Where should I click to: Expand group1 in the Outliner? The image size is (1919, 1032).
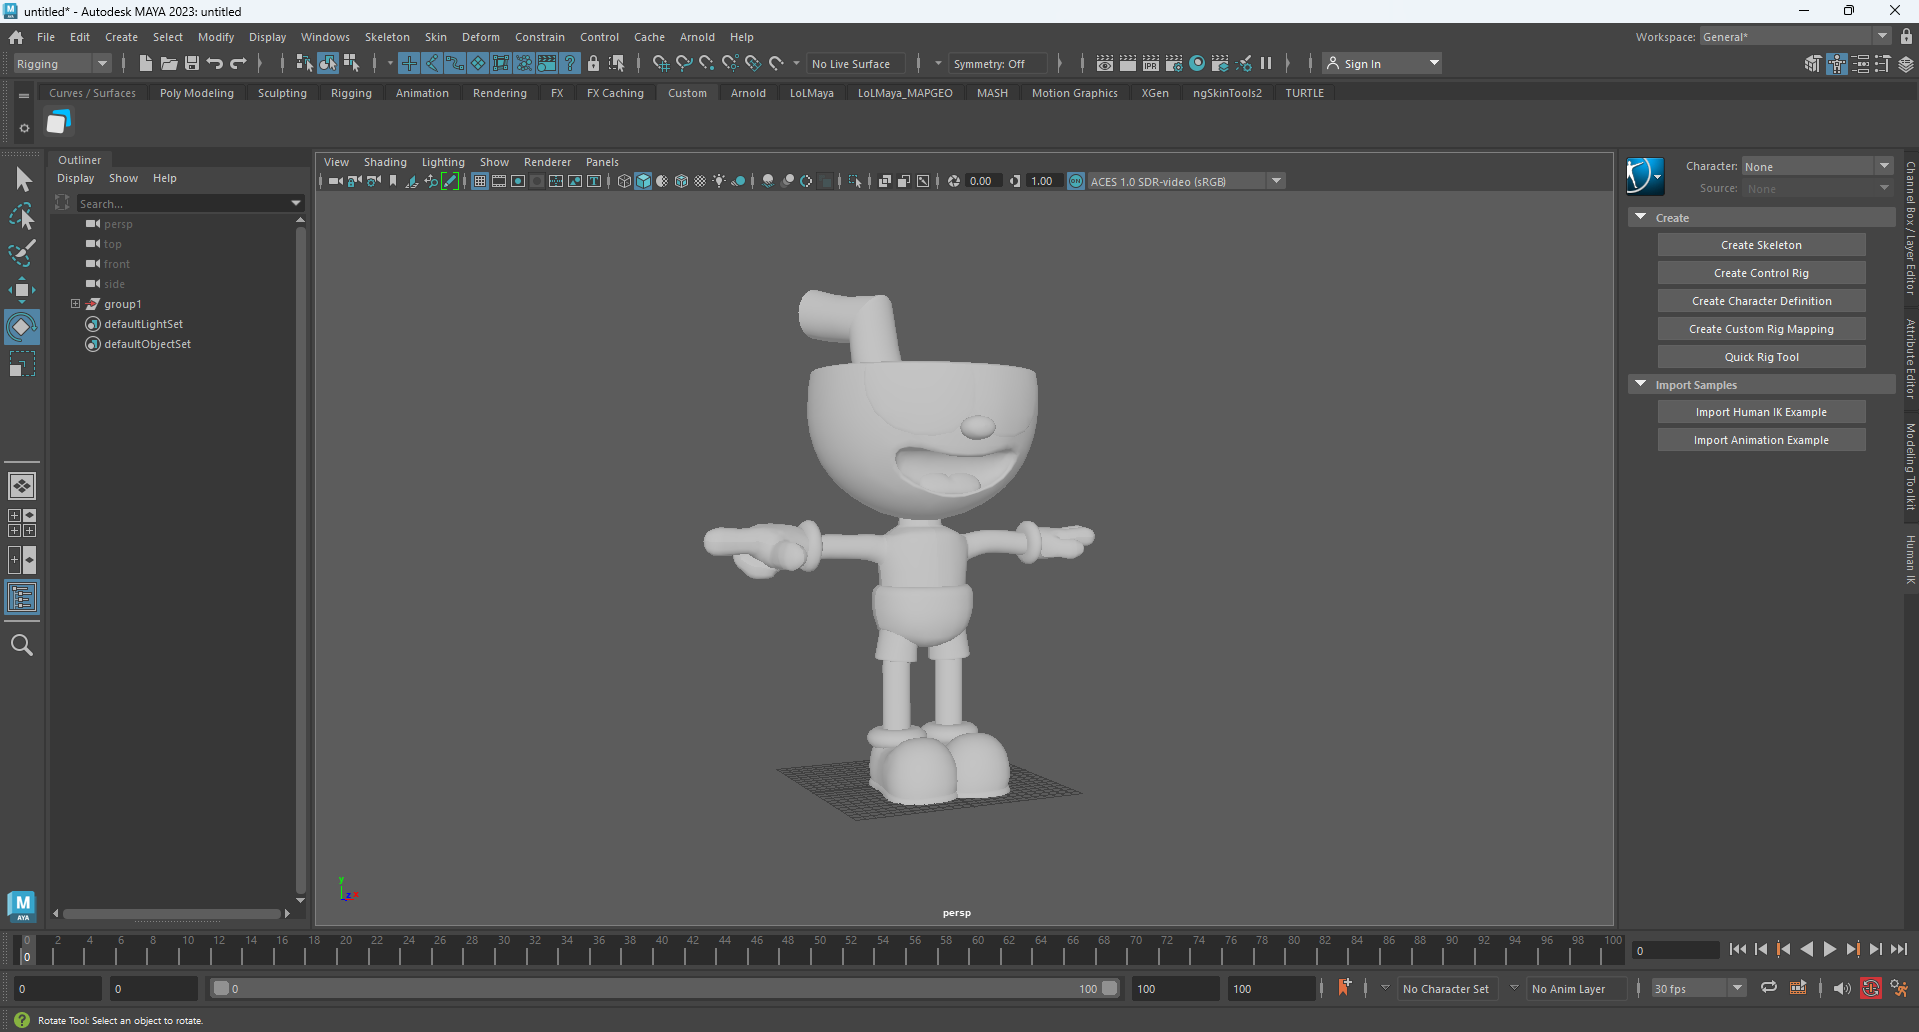[x=75, y=303]
